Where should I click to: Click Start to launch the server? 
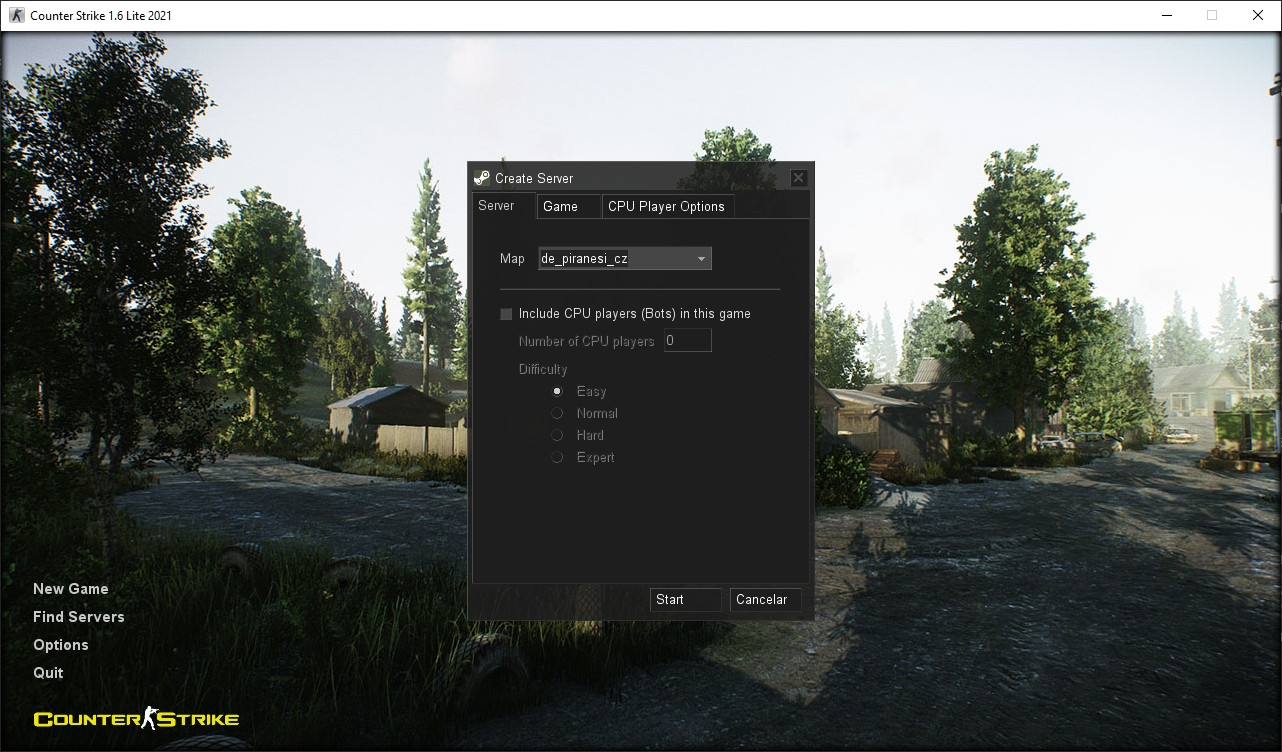click(685, 599)
